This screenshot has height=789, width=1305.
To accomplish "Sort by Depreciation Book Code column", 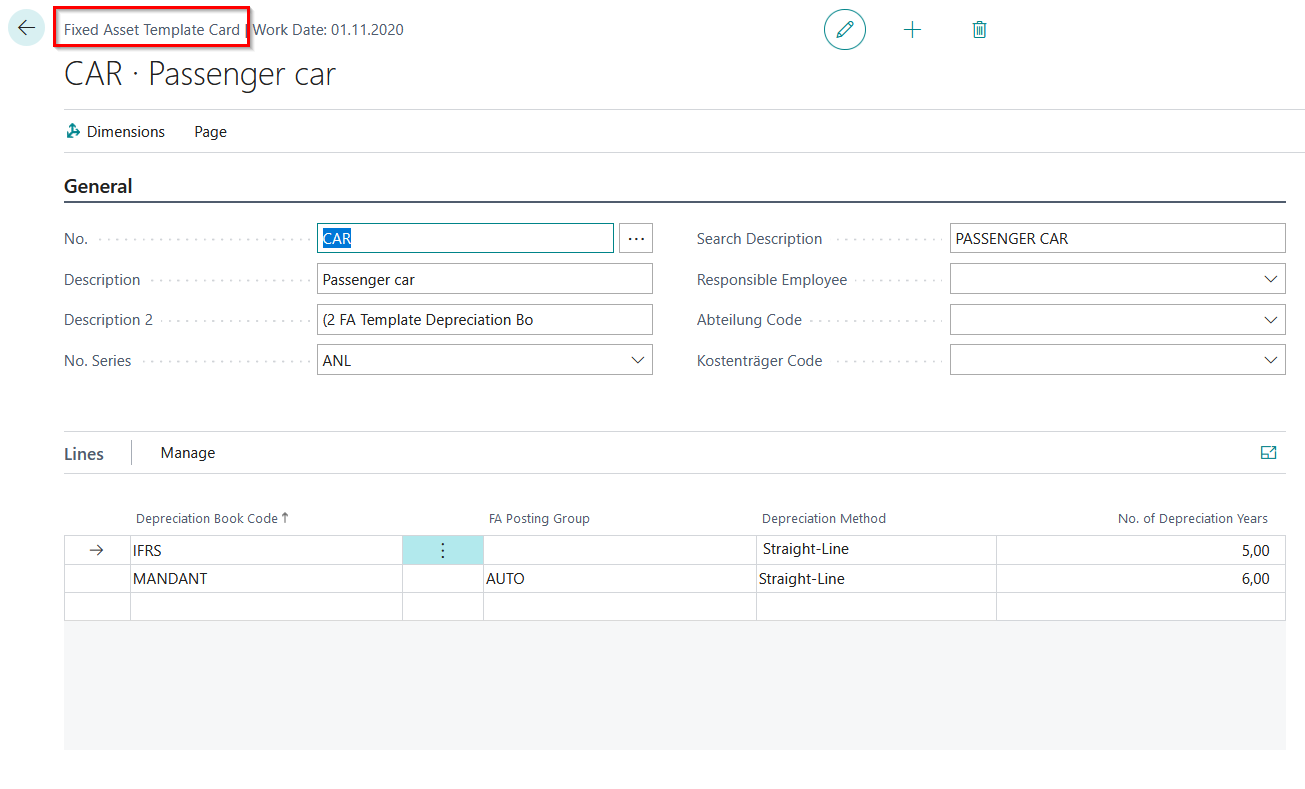I will click(206, 518).
